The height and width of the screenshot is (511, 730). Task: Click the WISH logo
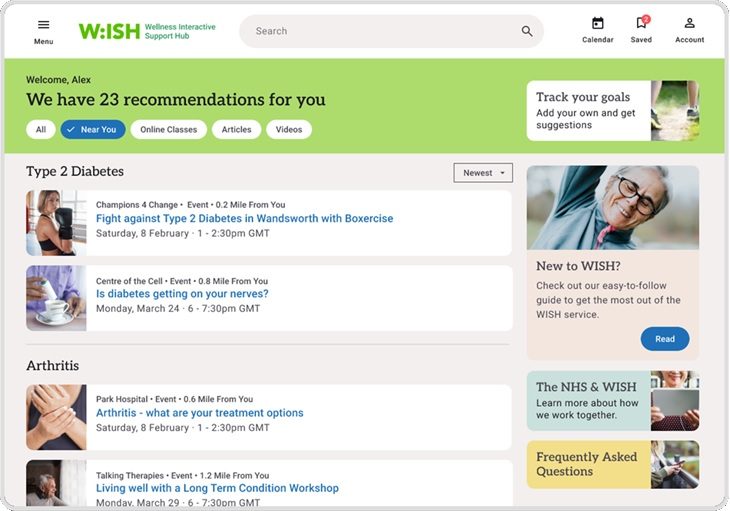tap(110, 31)
